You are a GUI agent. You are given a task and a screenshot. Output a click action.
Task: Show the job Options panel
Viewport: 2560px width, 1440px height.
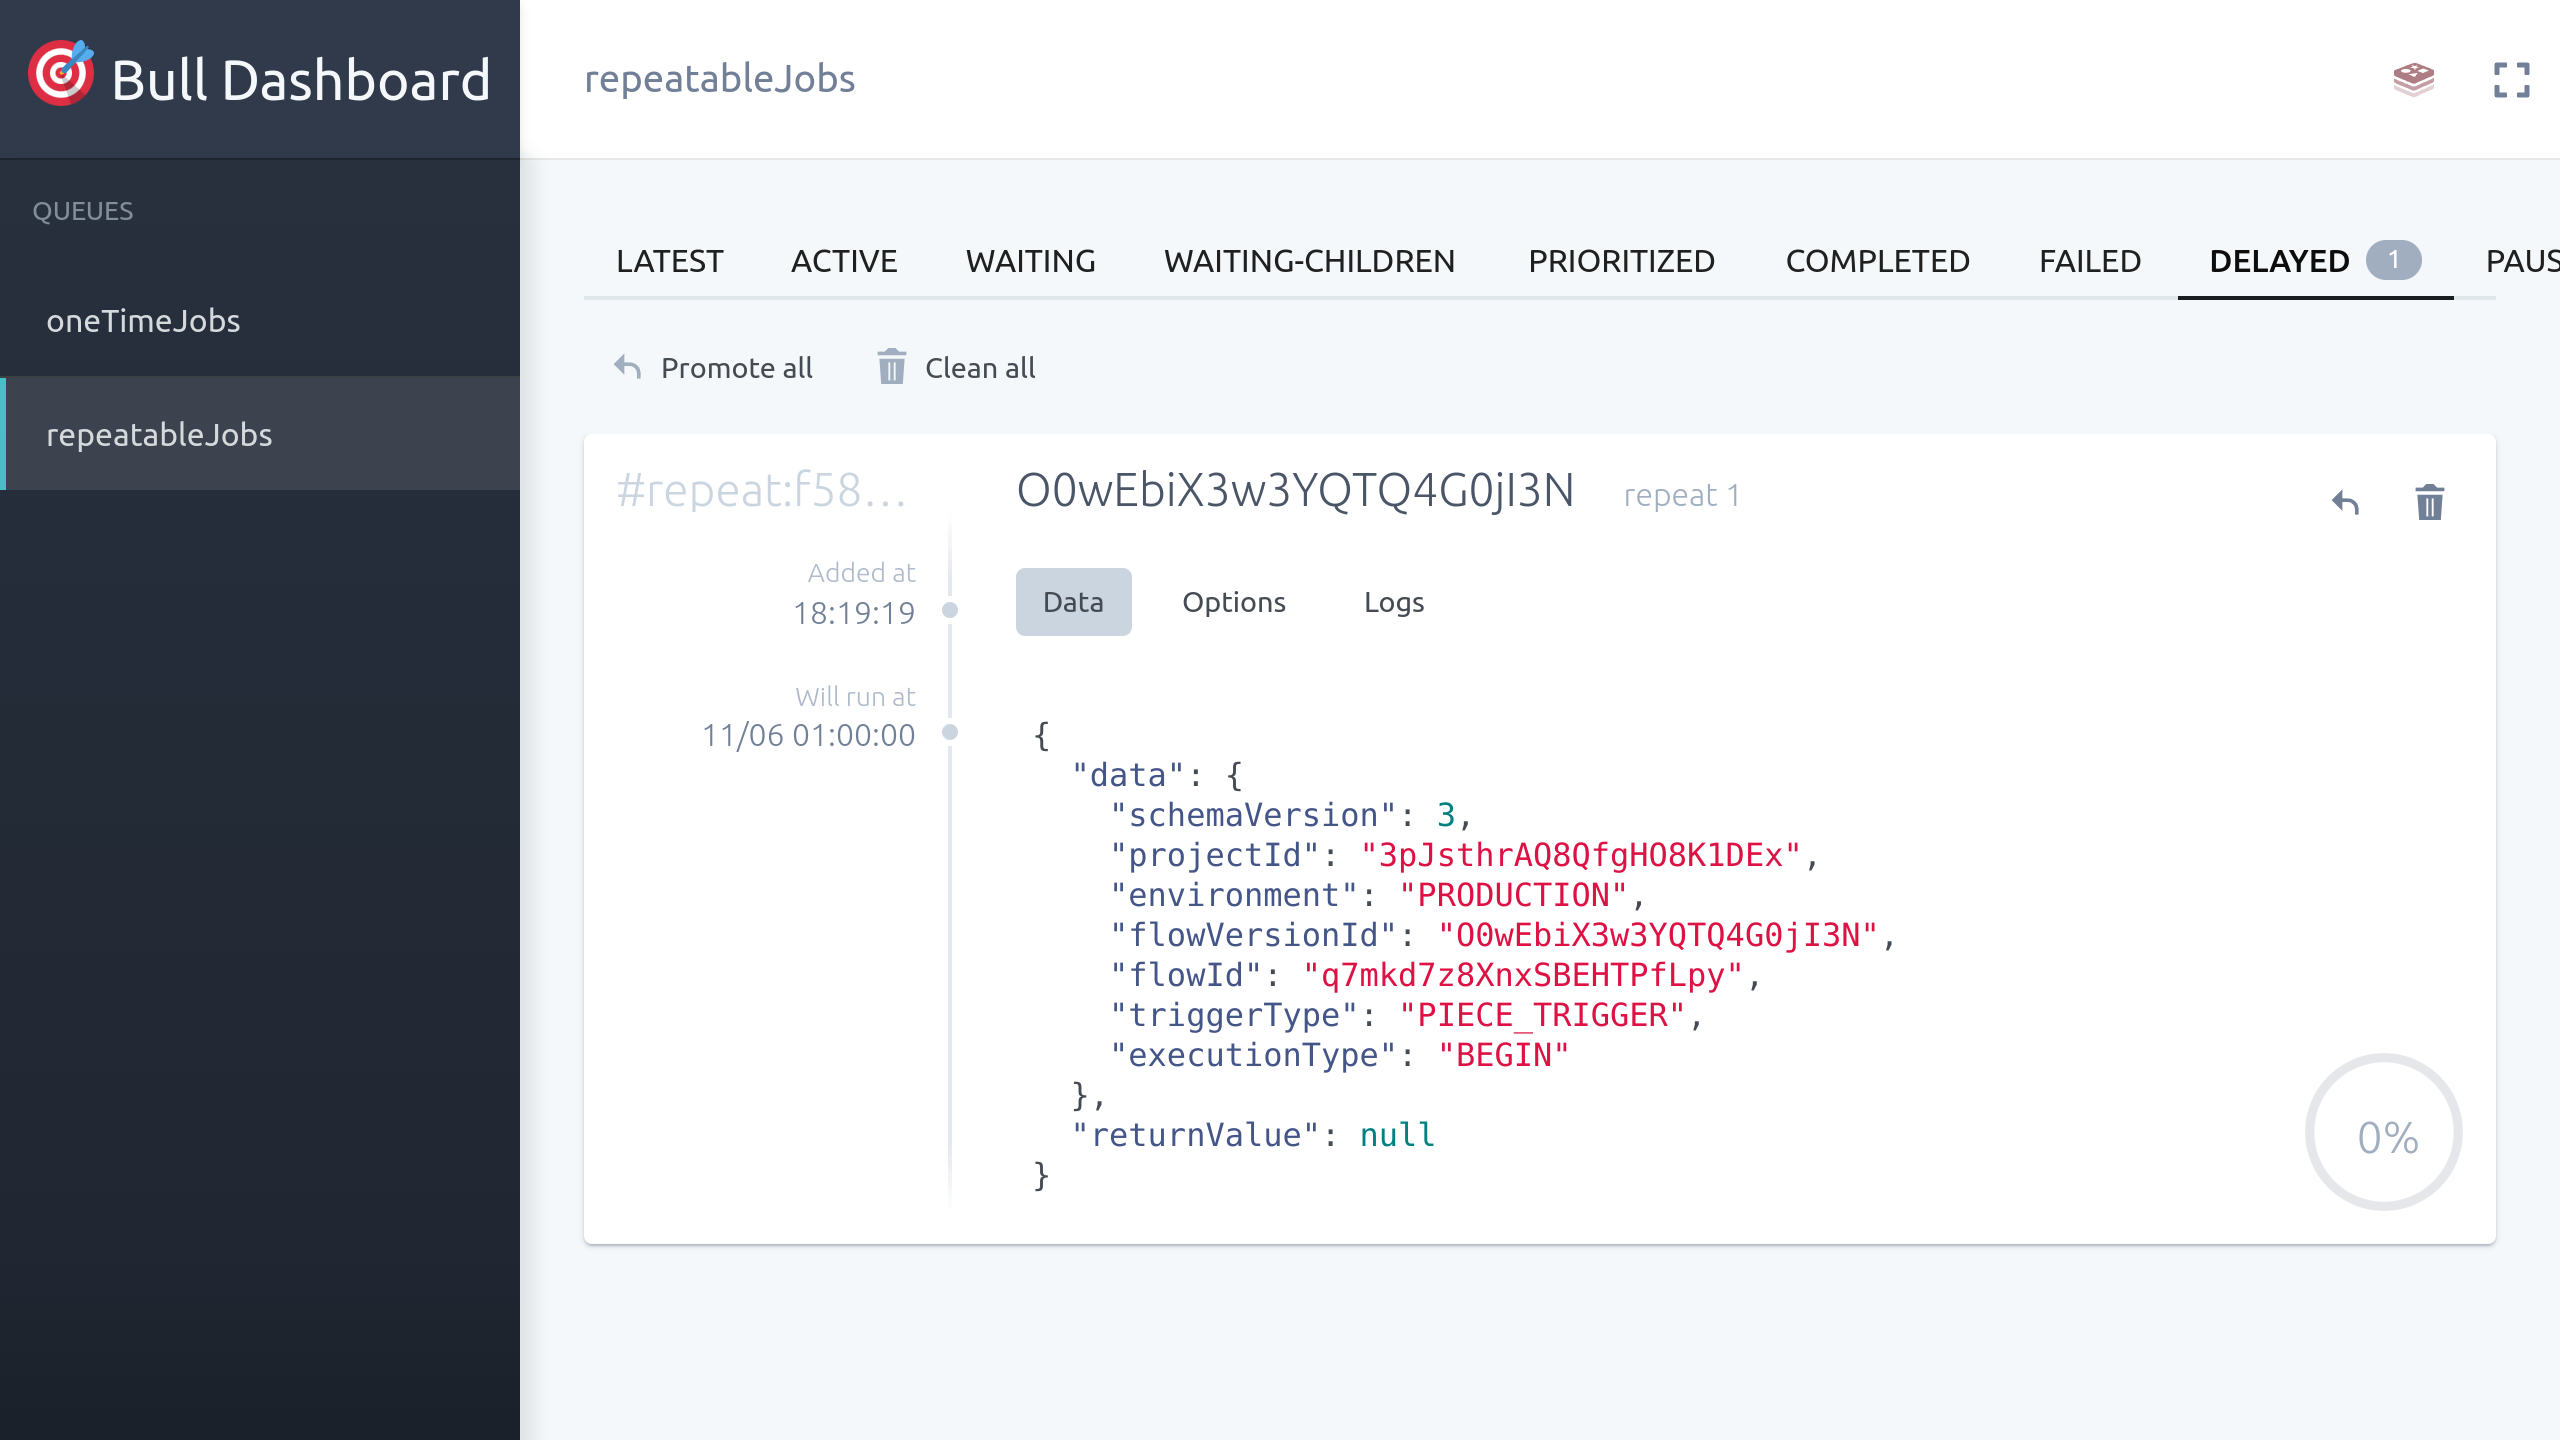pyautogui.click(x=1233, y=602)
